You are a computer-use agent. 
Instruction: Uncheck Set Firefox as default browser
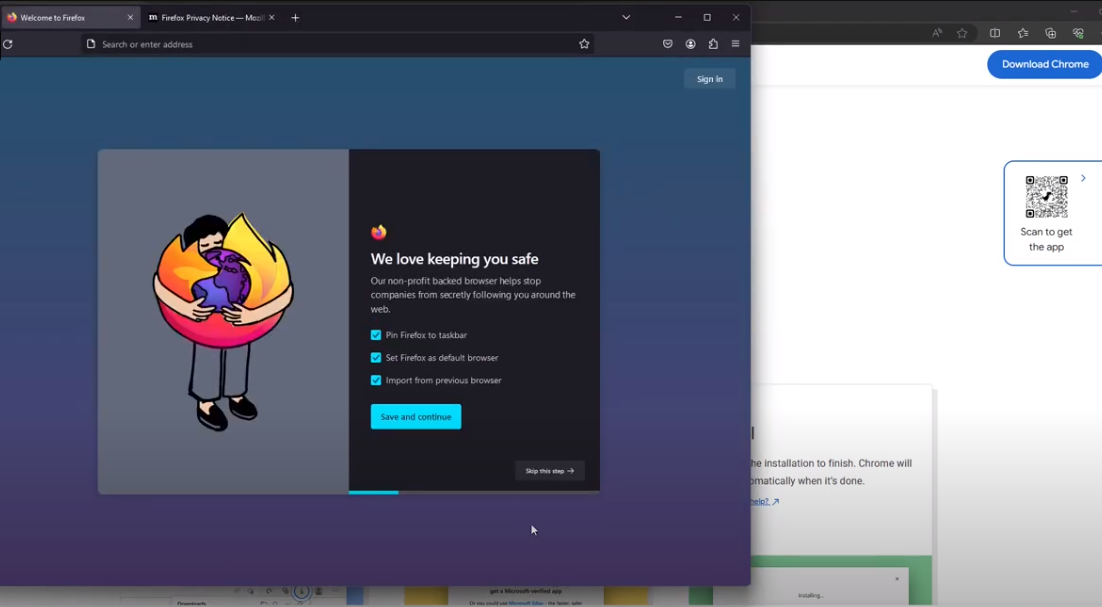(376, 358)
